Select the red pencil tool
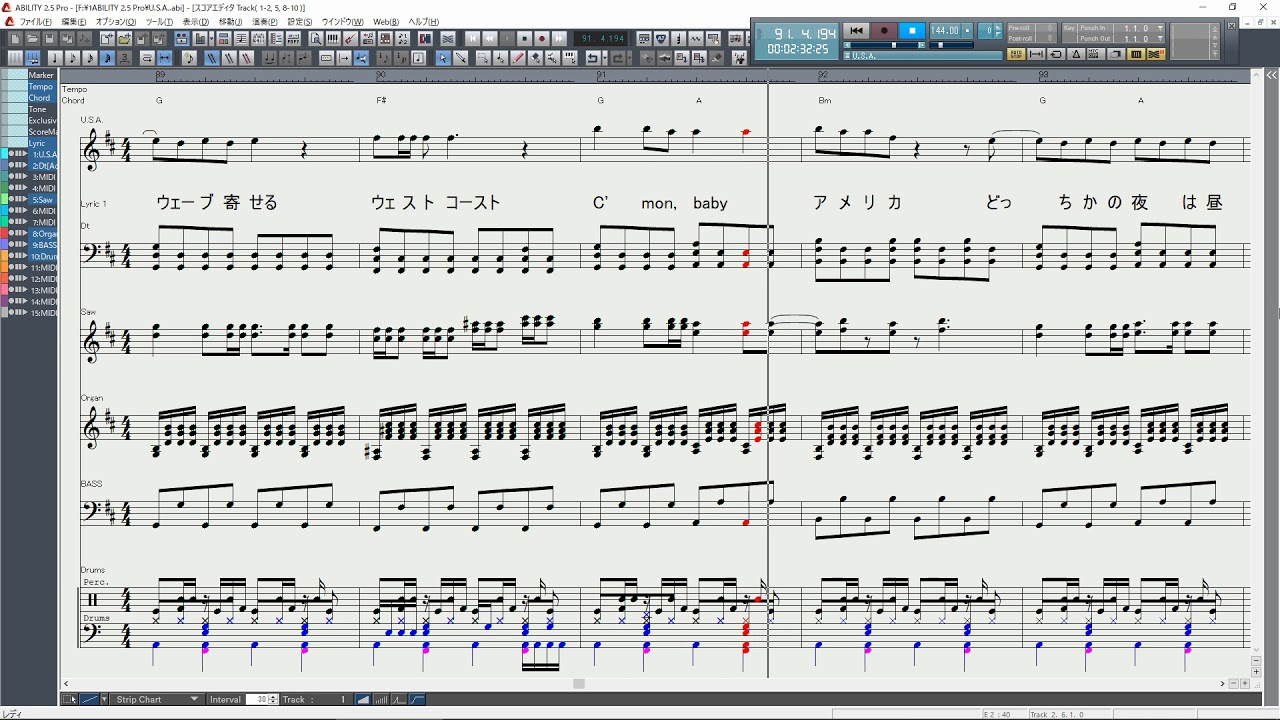Image resolution: width=1280 pixels, height=720 pixels. (518, 58)
